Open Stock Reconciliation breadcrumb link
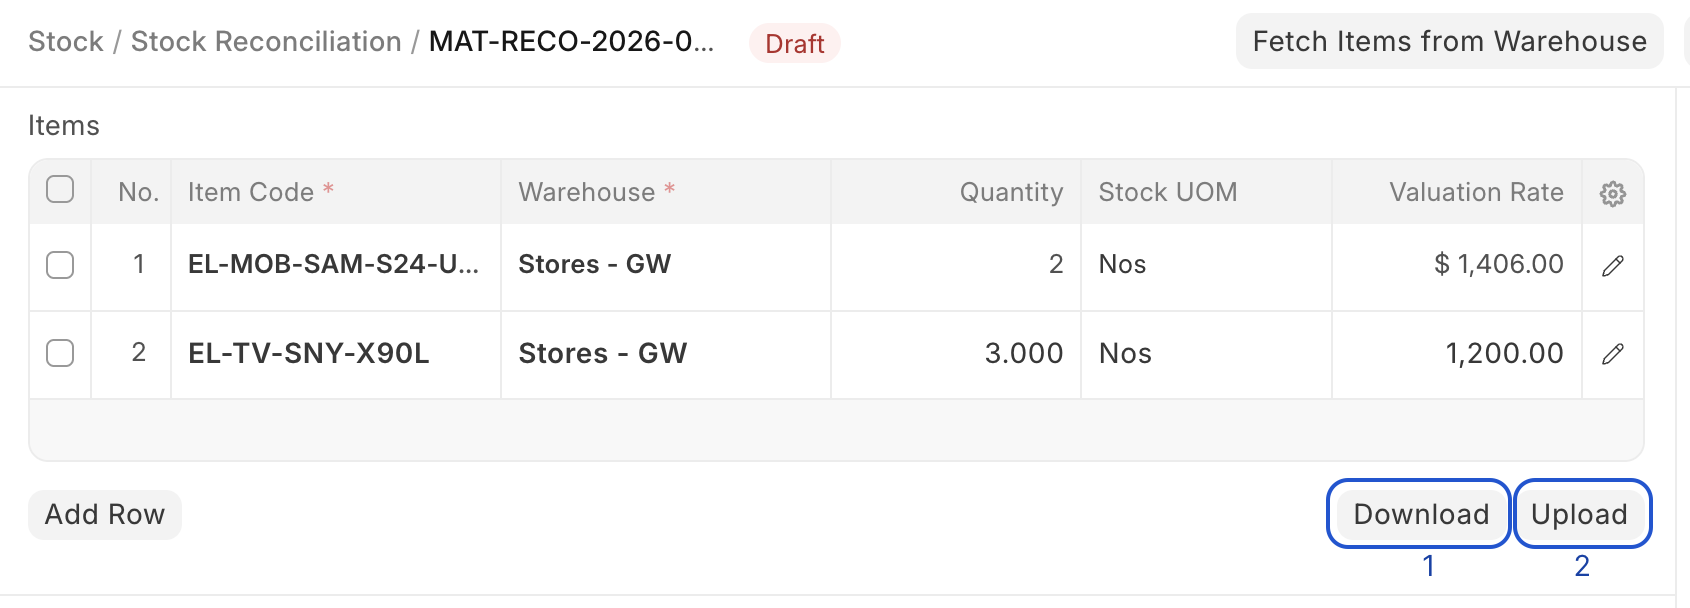 (266, 42)
